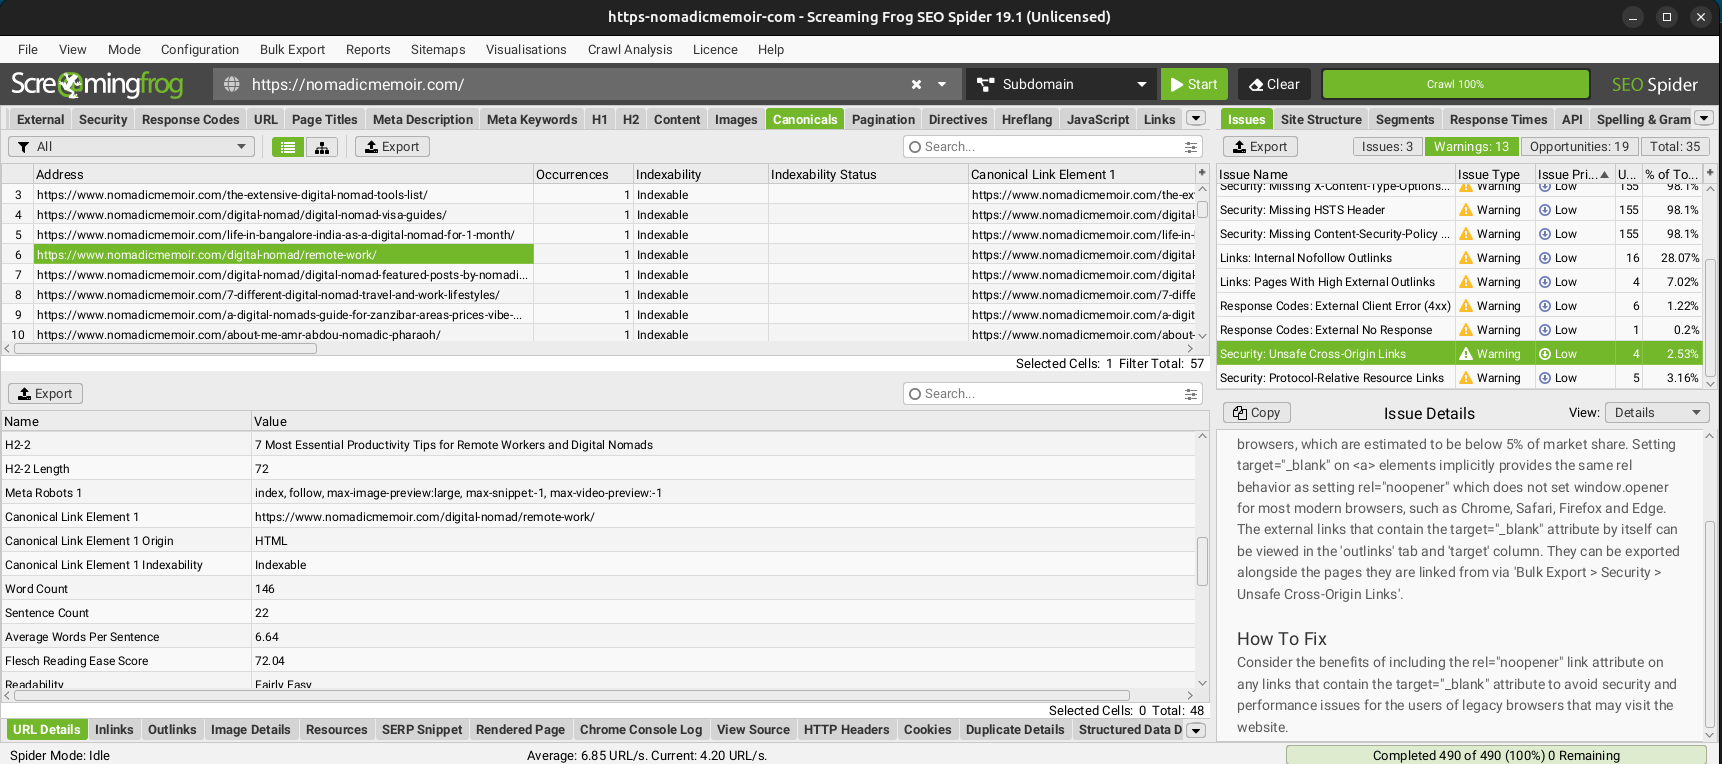Image resolution: width=1722 pixels, height=764 pixels.
Task: Click Low priority icon on External No Response row
Action: (x=1545, y=330)
